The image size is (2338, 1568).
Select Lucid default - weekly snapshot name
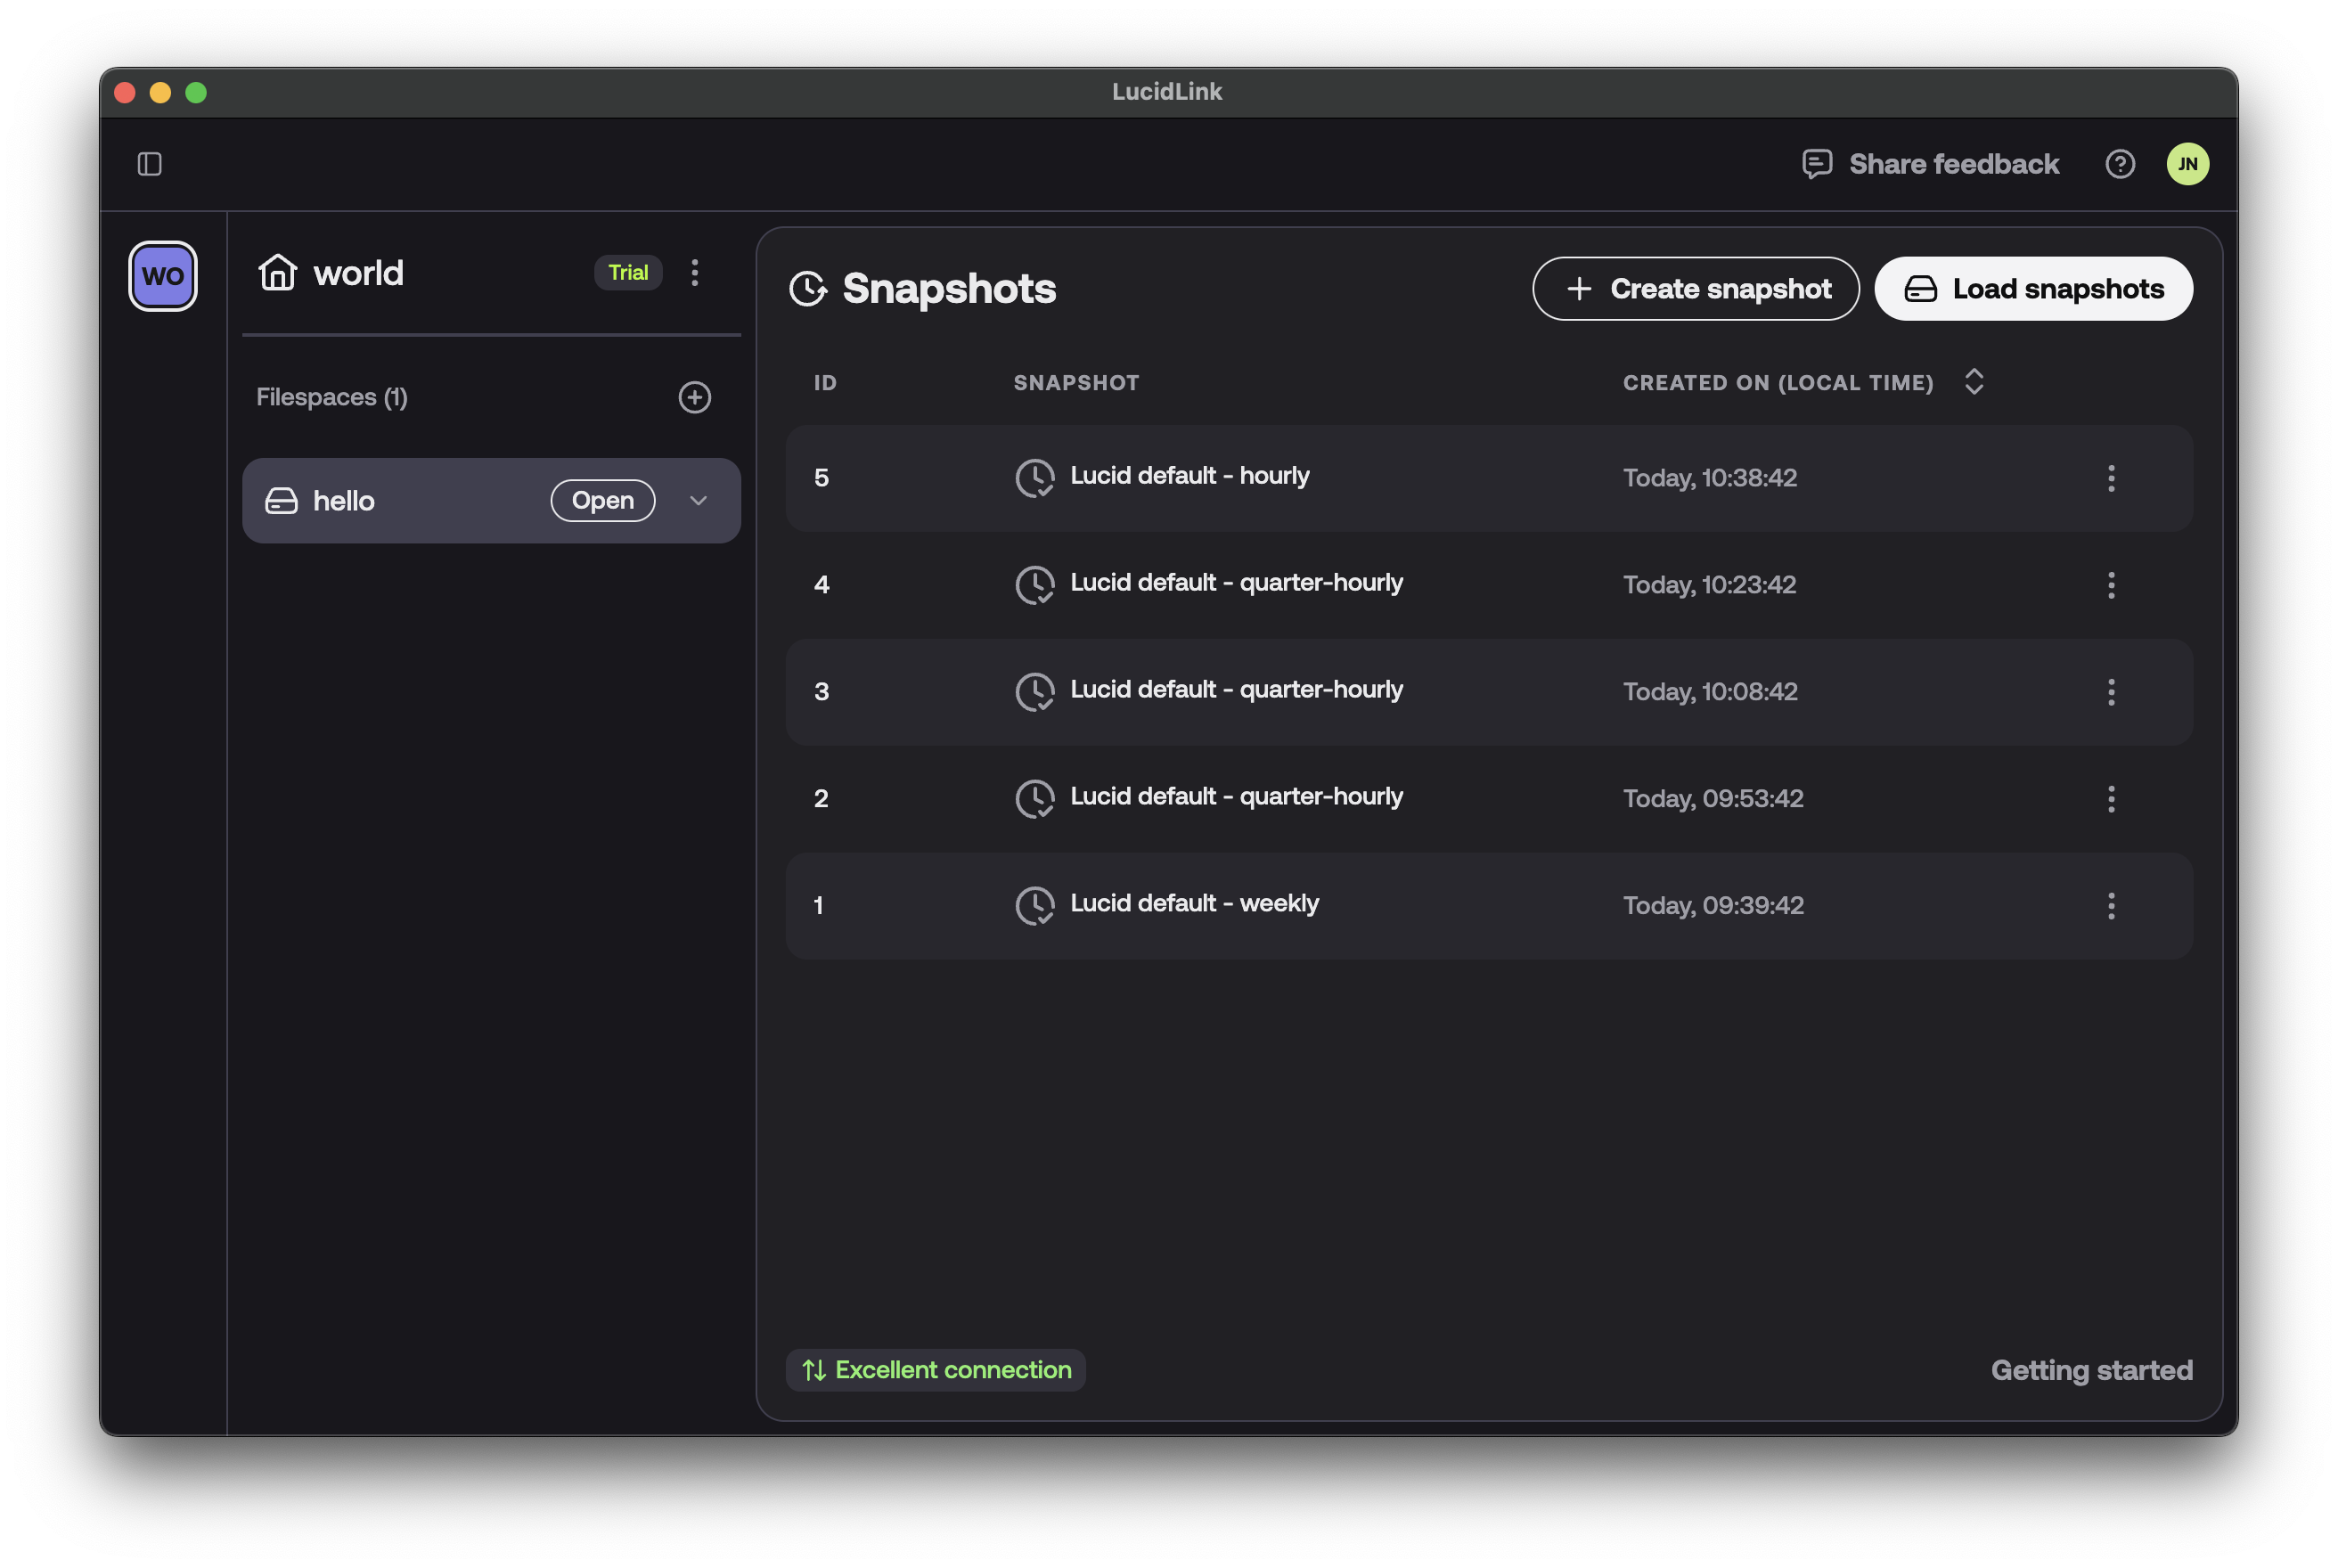click(x=1194, y=904)
